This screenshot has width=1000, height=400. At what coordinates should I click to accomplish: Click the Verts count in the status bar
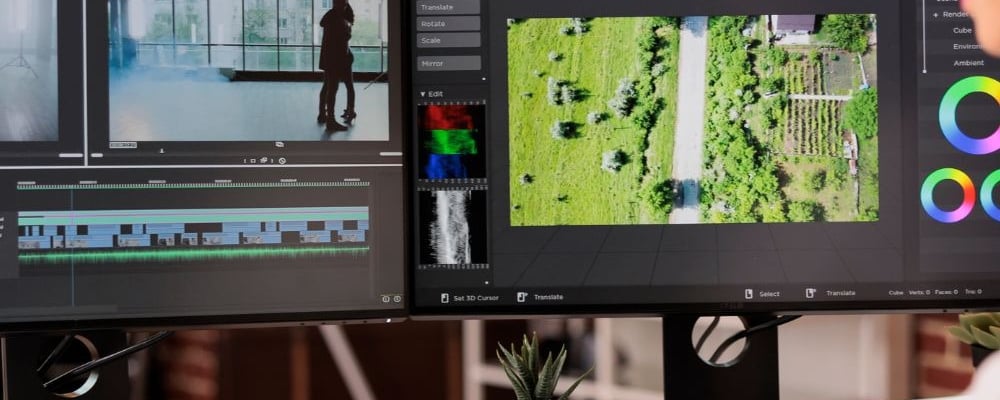(919, 292)
